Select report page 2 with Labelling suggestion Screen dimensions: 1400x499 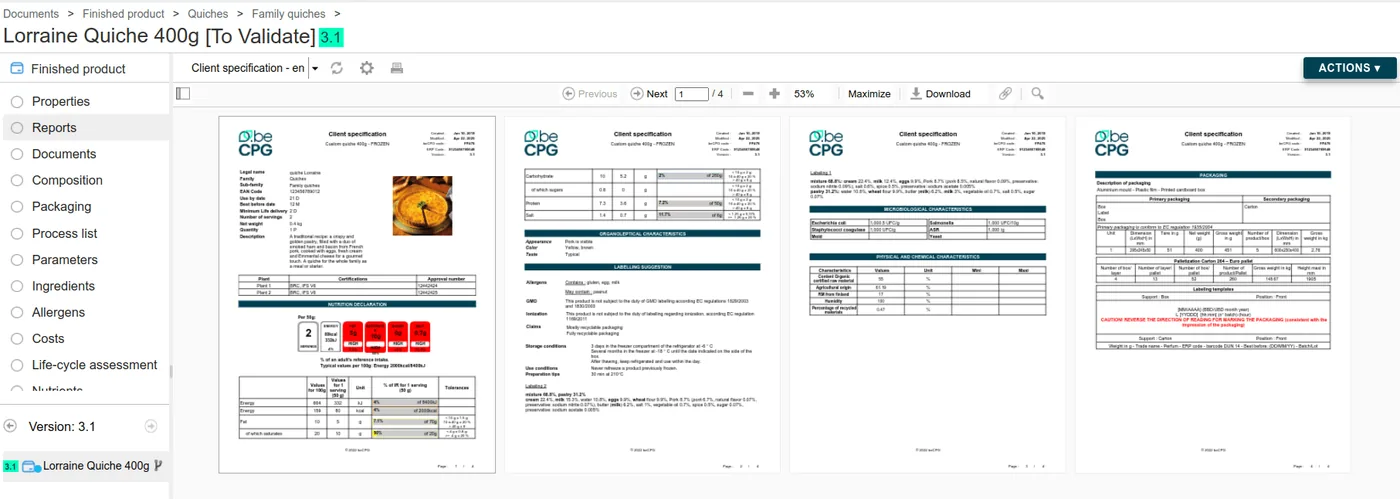[643, 294]
